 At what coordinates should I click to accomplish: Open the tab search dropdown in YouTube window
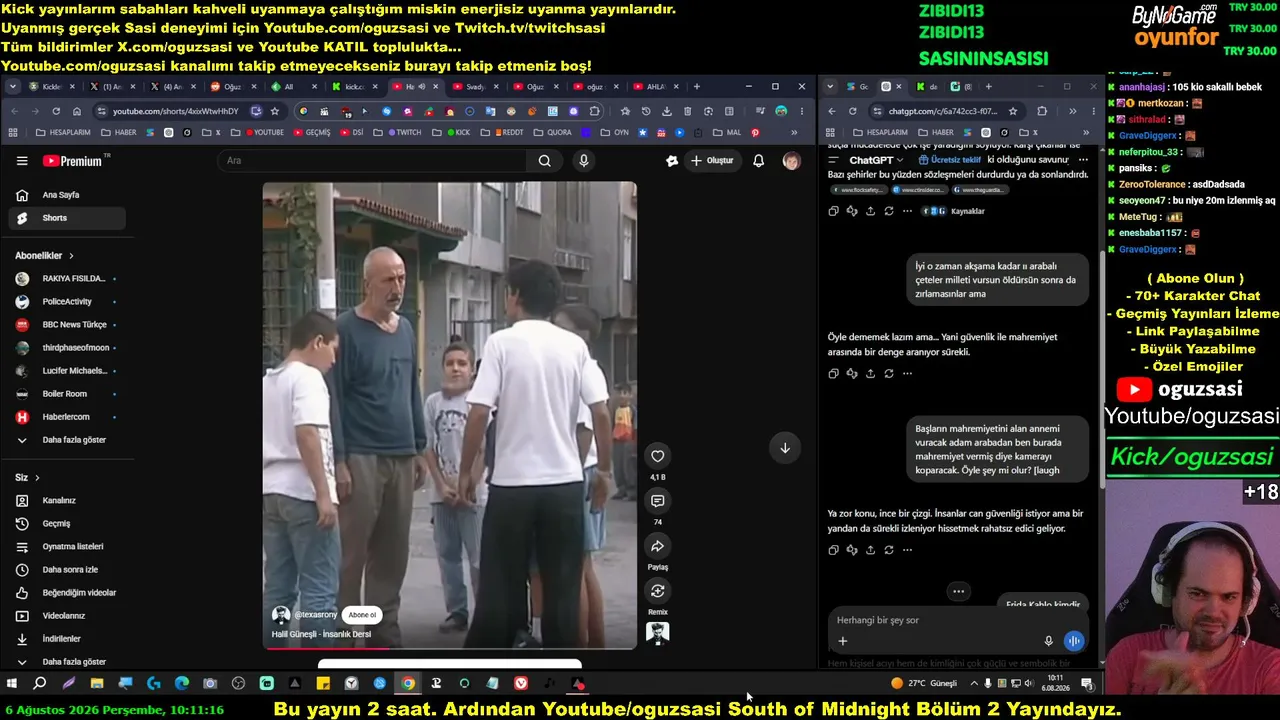pyautogui.click(x=13, y=87)
